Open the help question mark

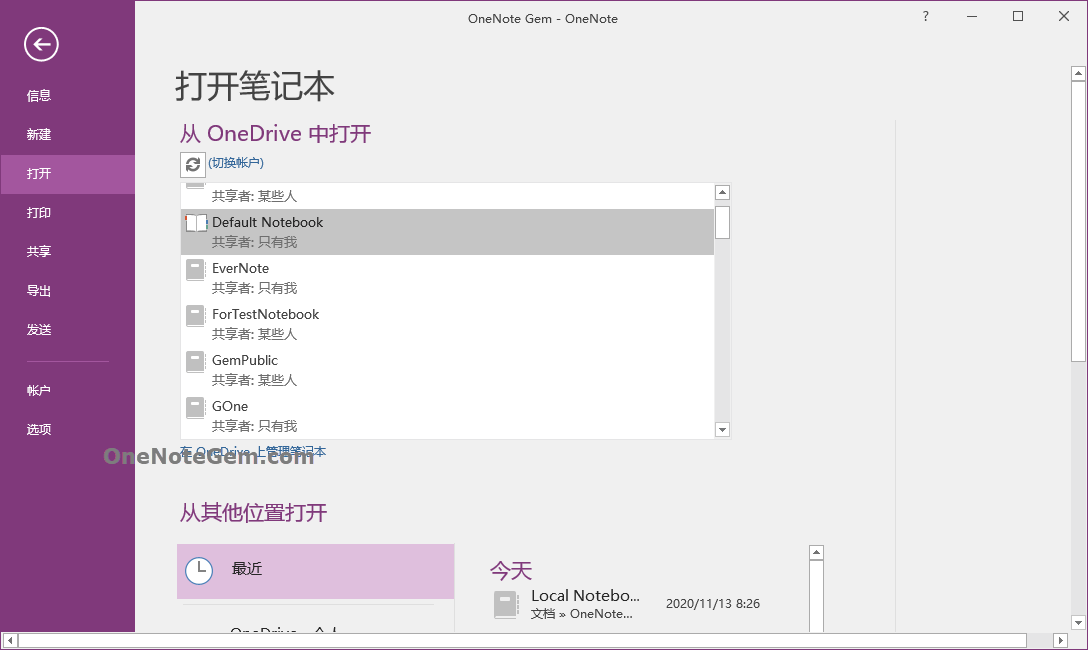[x=926, y=16]
